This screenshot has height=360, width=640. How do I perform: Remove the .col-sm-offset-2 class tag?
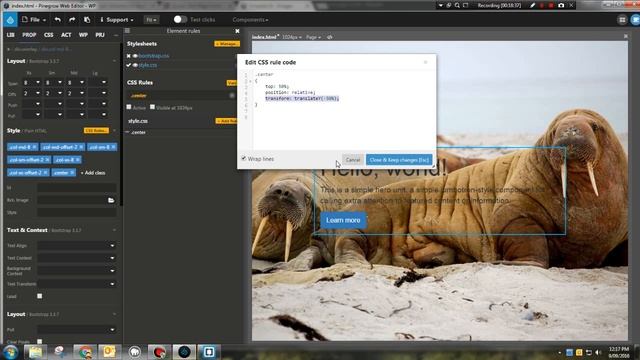[x=47, y=160]
